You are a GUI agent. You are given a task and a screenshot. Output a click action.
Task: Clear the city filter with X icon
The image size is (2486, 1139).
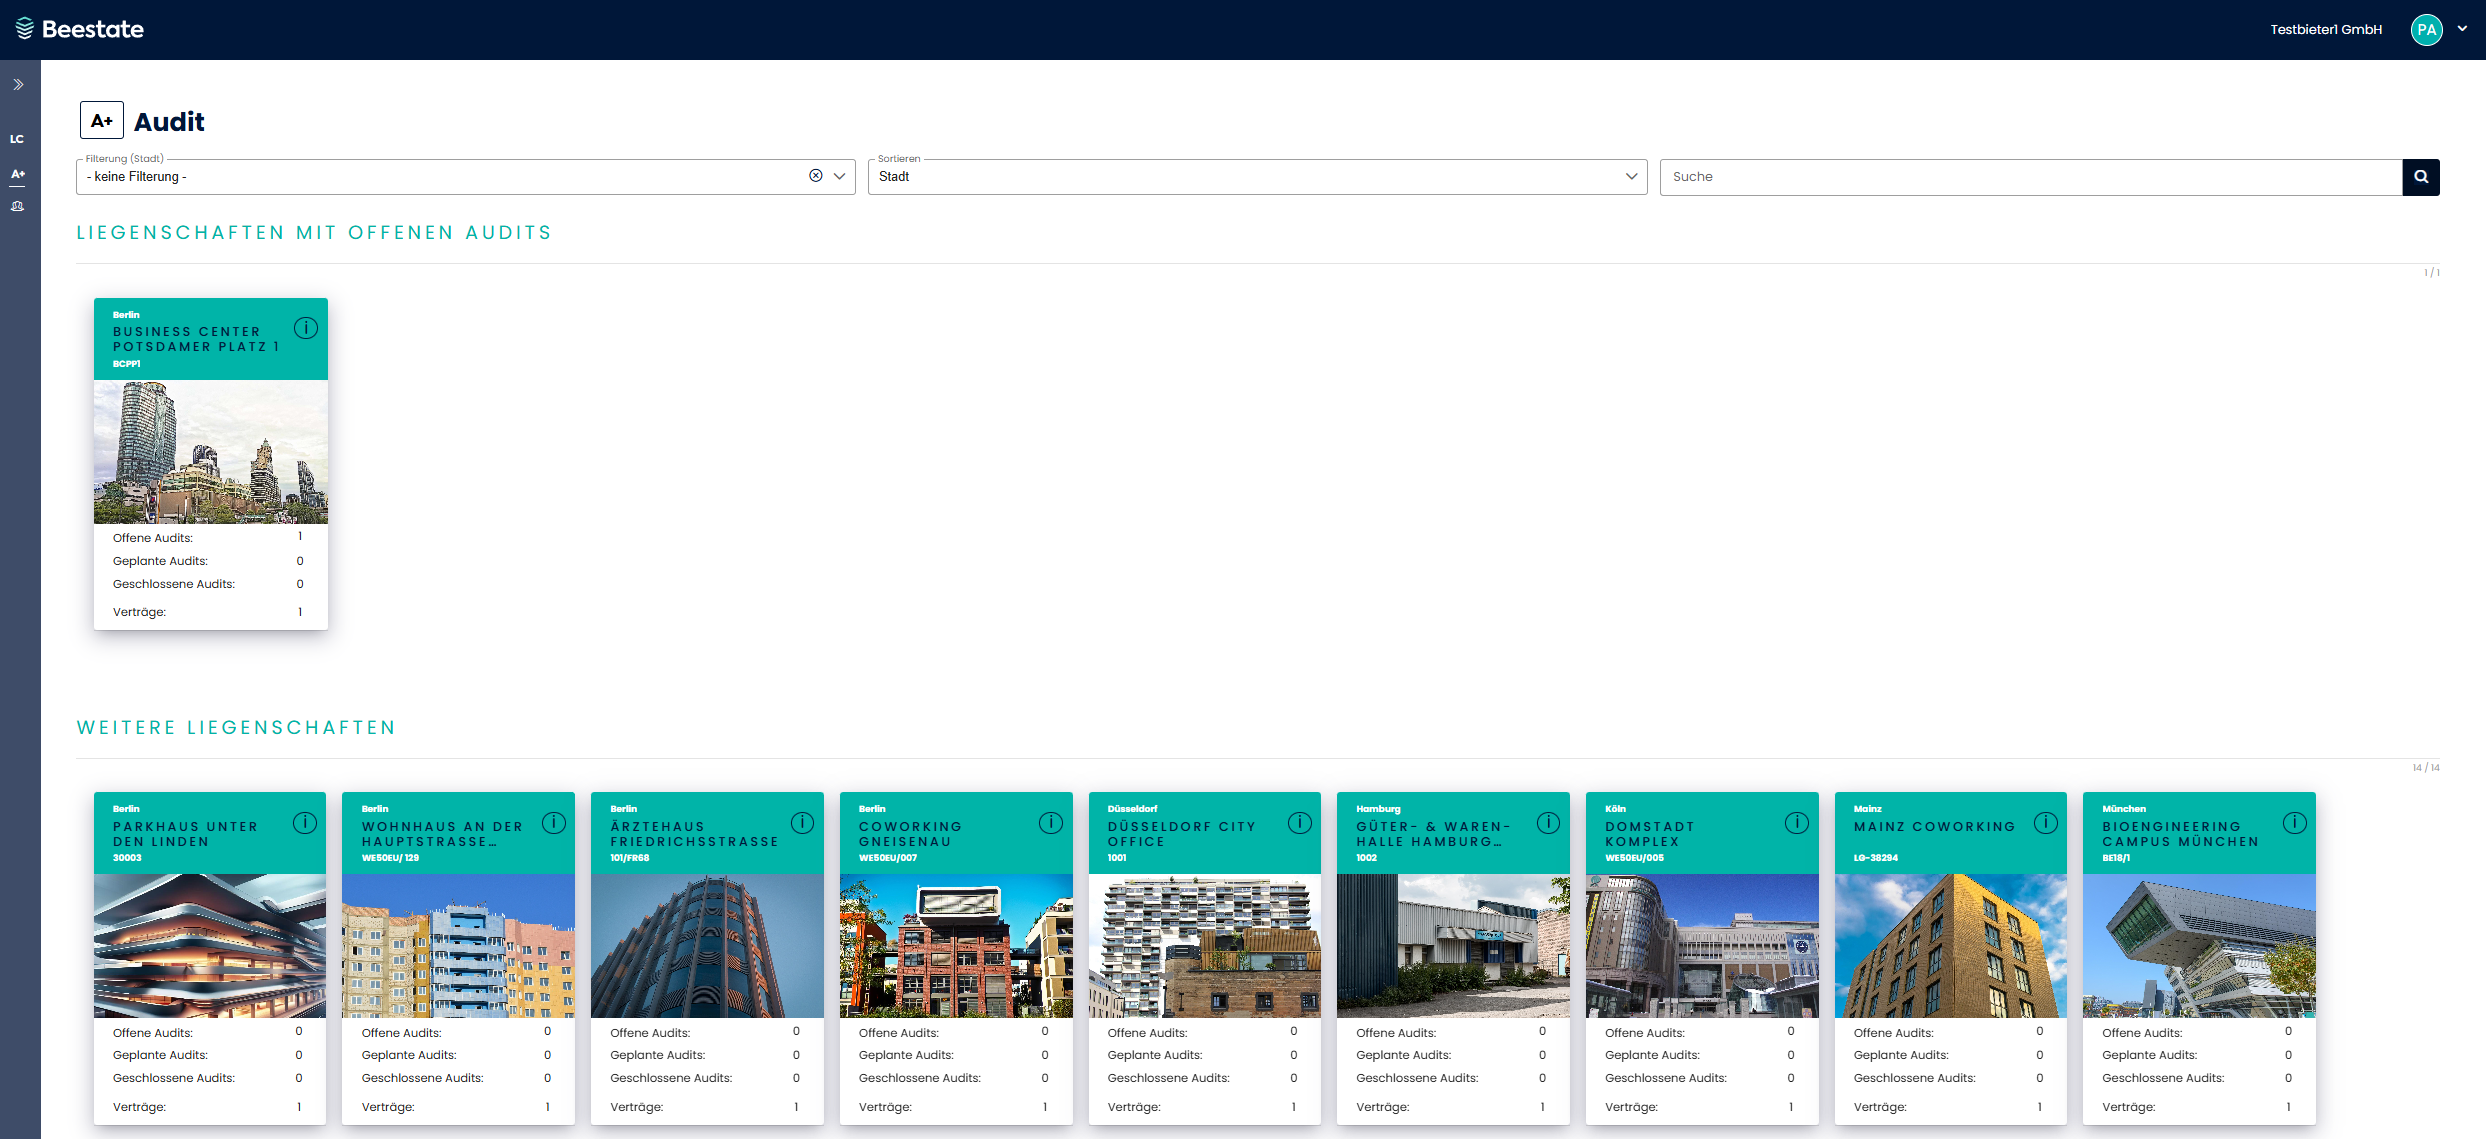[816, 176]
